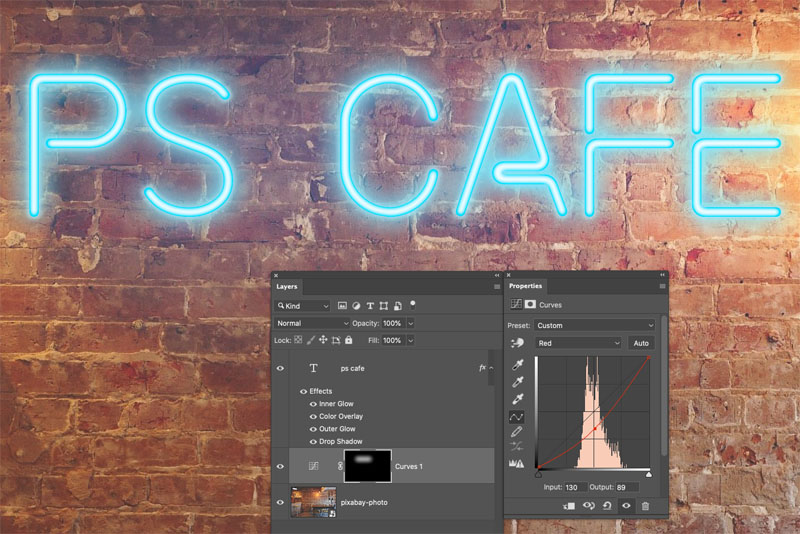Open the Custom preset dropdown
The image size is (800, 534).
[x=595, y=325]
